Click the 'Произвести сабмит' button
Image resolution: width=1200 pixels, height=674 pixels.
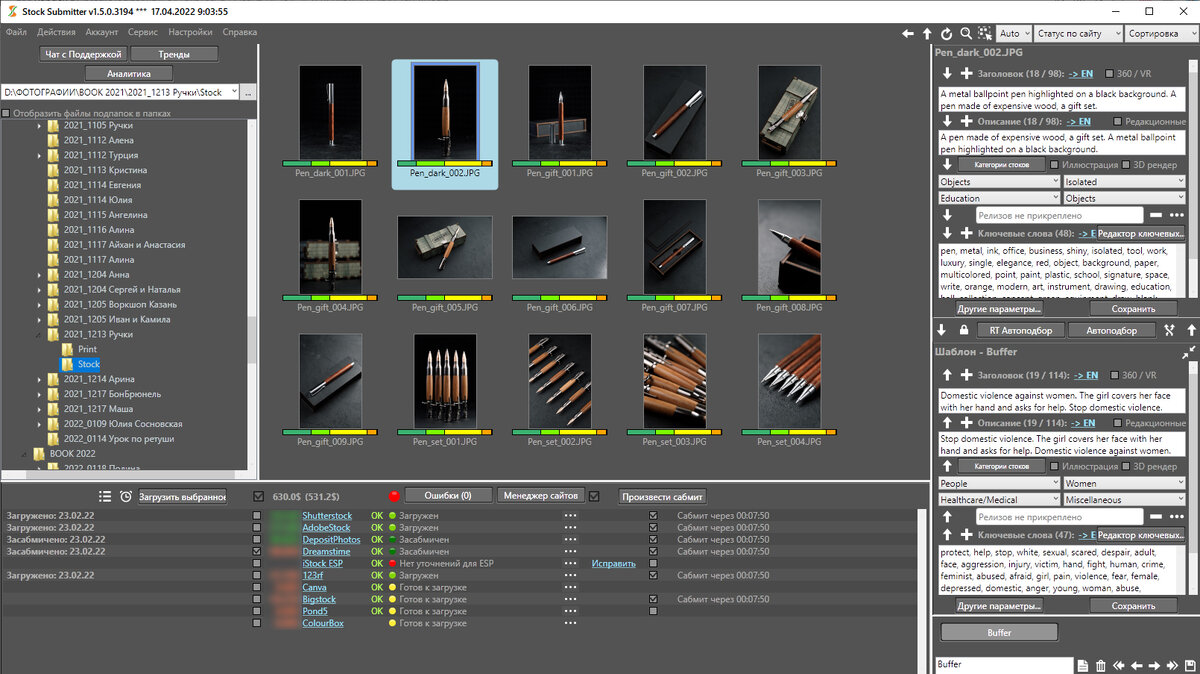click(662, 496)
